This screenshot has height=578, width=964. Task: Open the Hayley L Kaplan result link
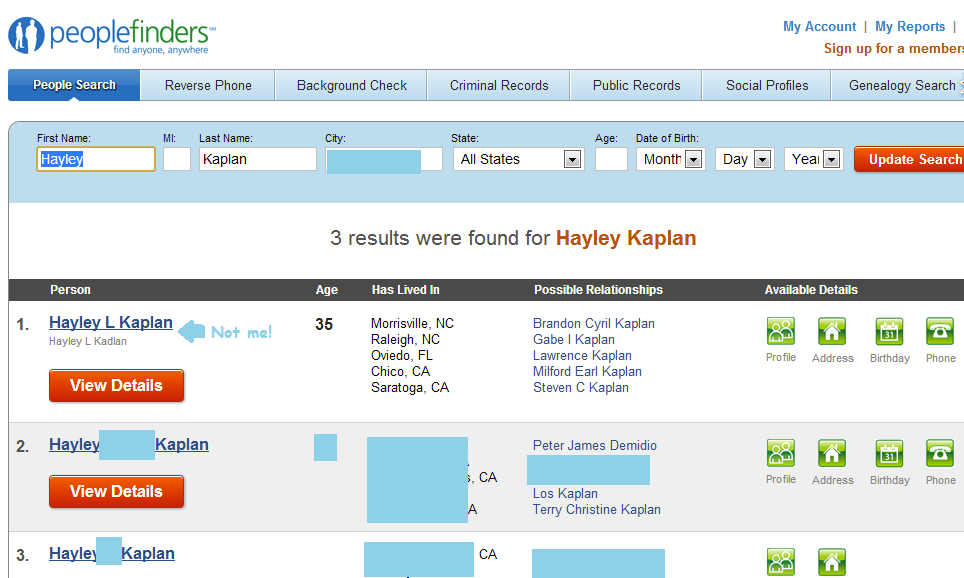[111, 322]
